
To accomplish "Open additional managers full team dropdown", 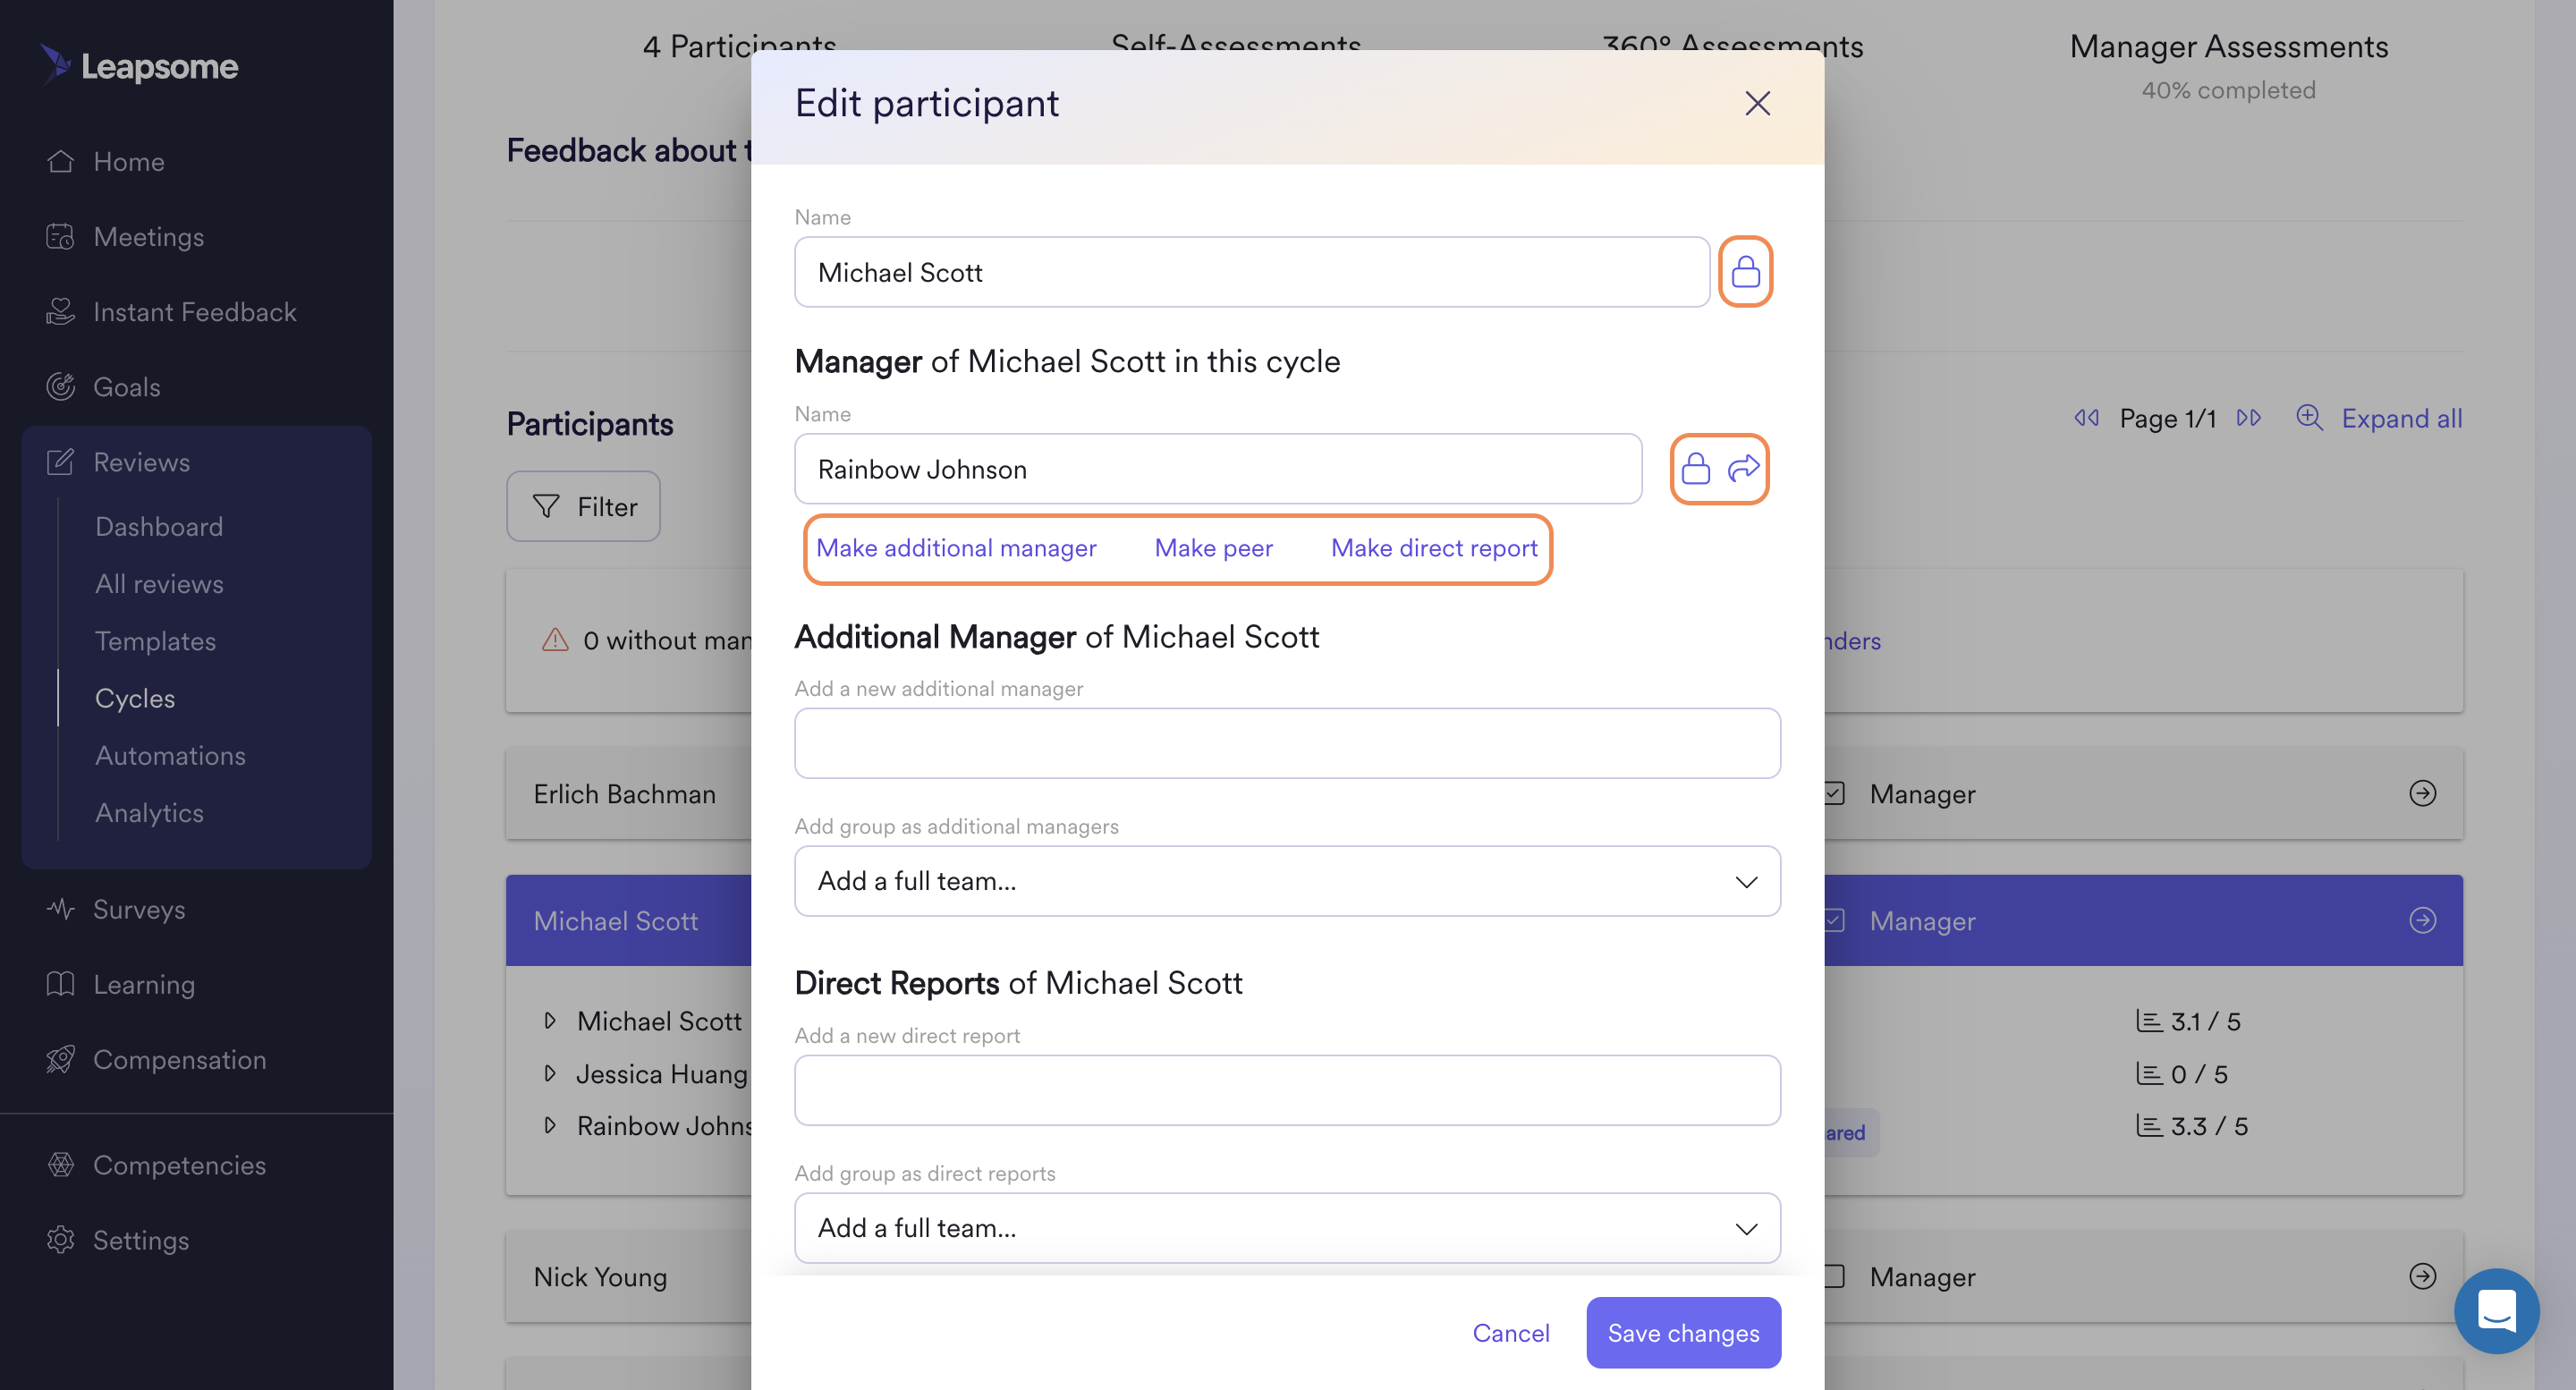I will (x=1287, y=881).
